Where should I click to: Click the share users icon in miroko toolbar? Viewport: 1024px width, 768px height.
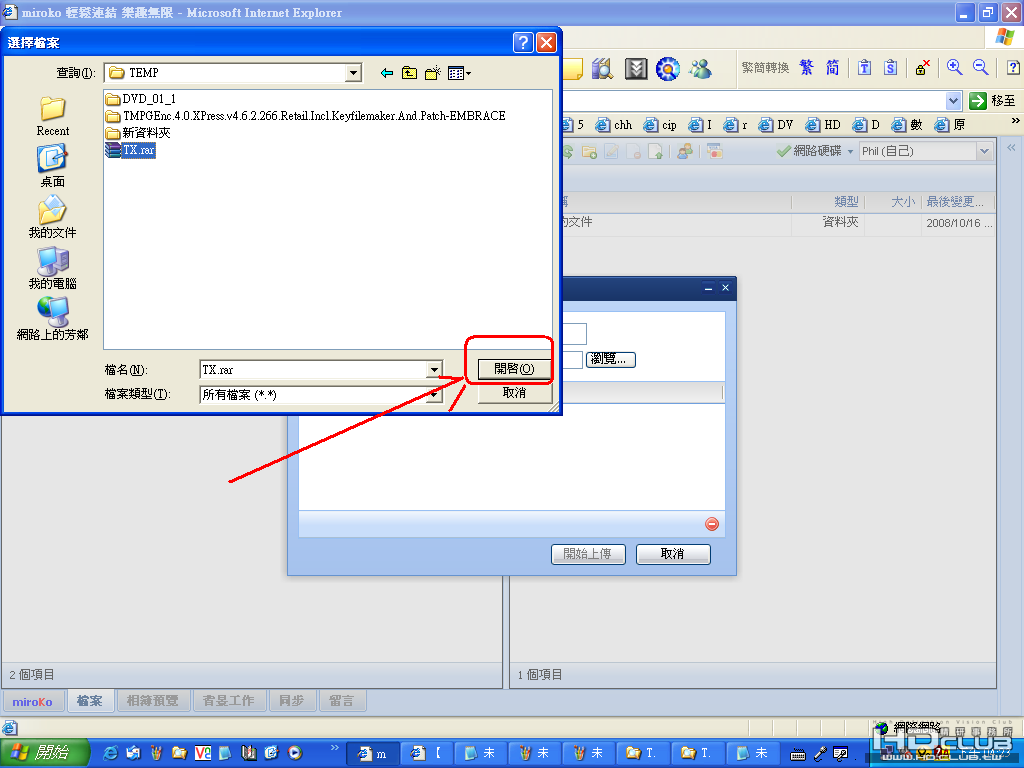[x=684, y=152]
